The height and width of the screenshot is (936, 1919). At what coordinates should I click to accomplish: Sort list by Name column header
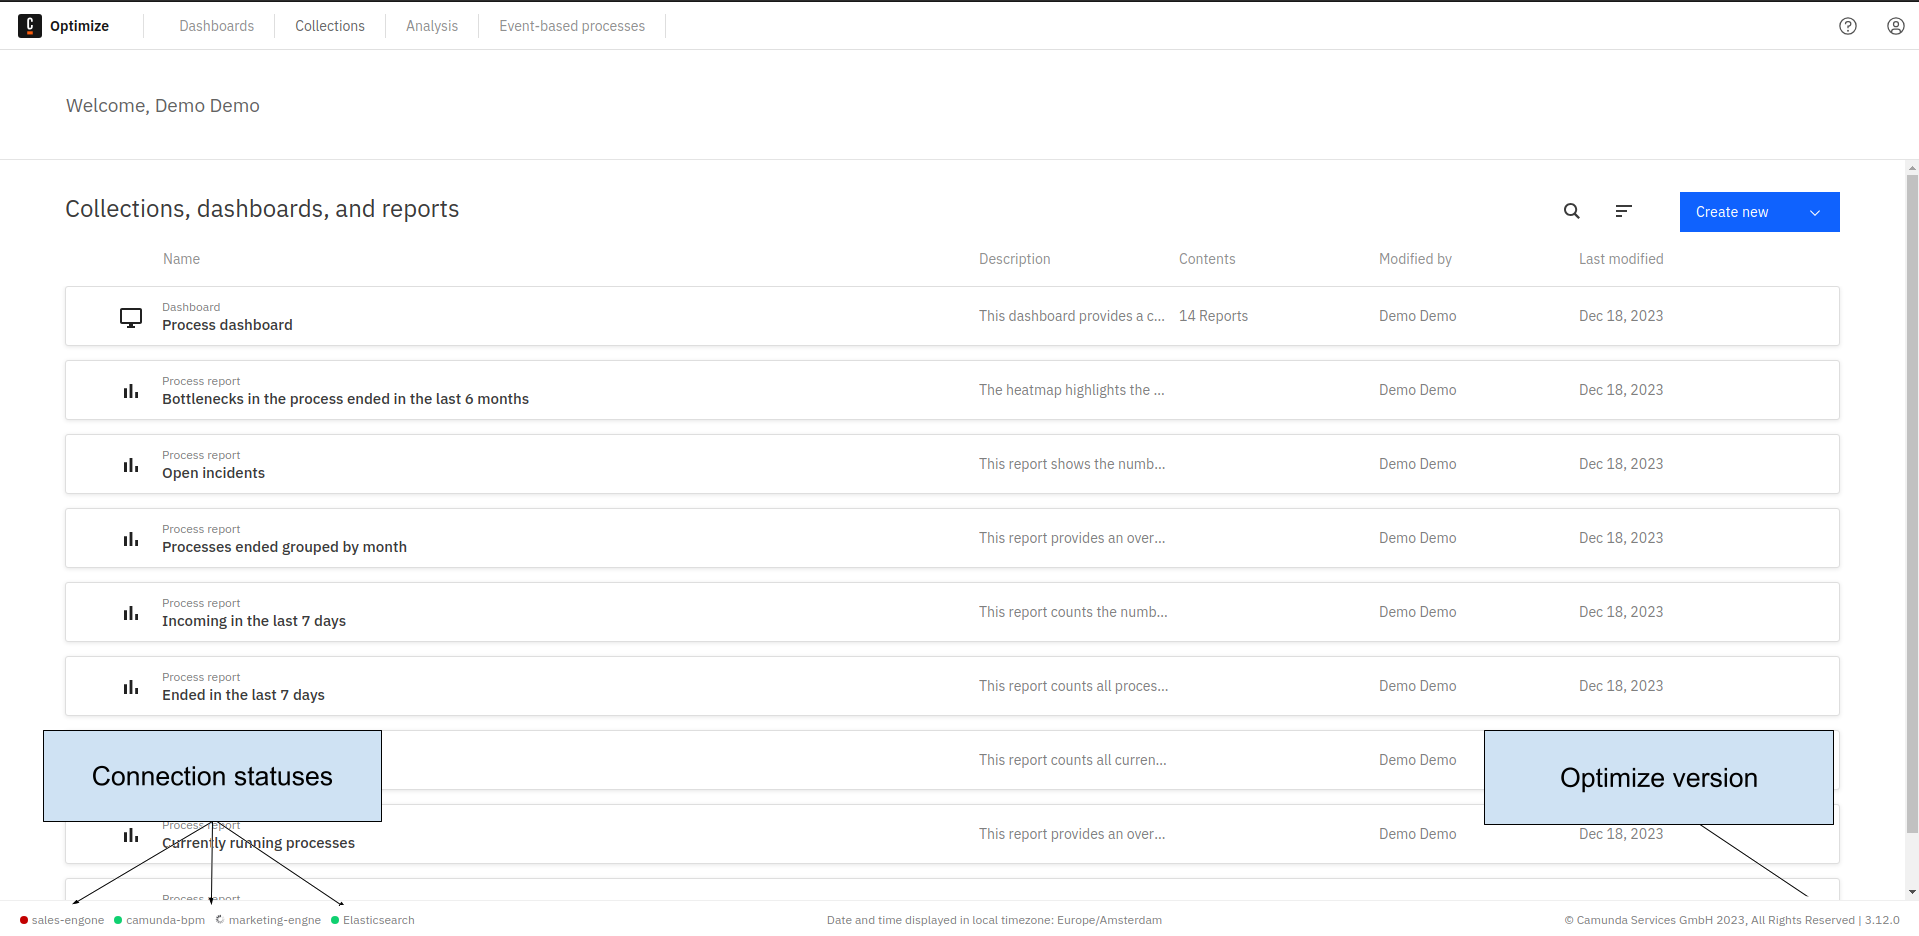click(181, 258)
